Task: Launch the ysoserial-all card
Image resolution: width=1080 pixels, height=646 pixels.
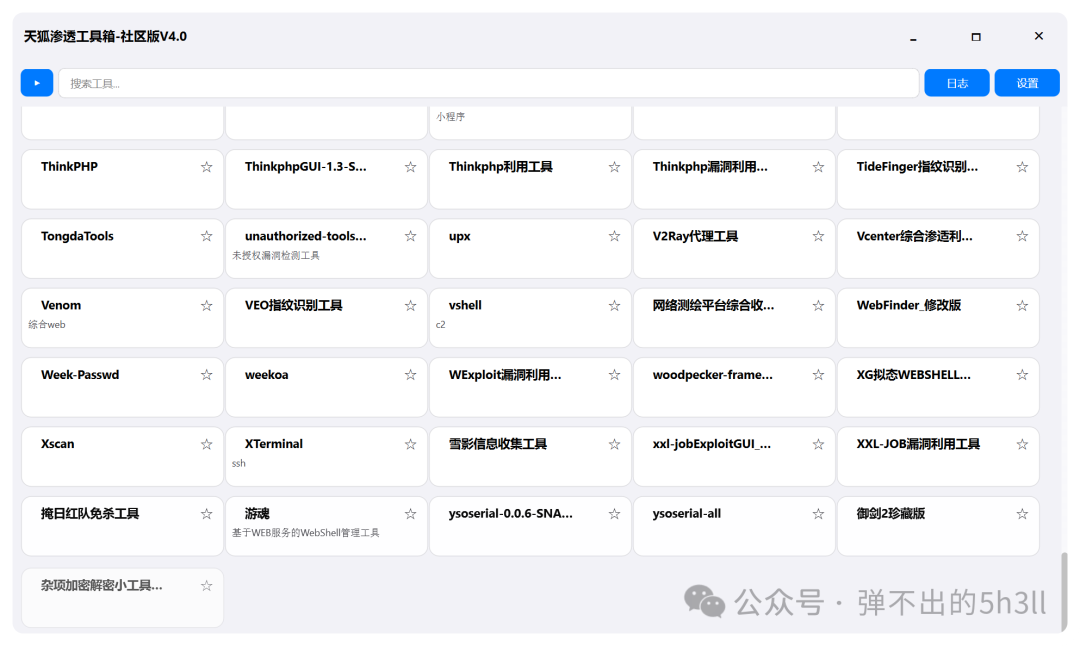Action: [x=734, y=526]
